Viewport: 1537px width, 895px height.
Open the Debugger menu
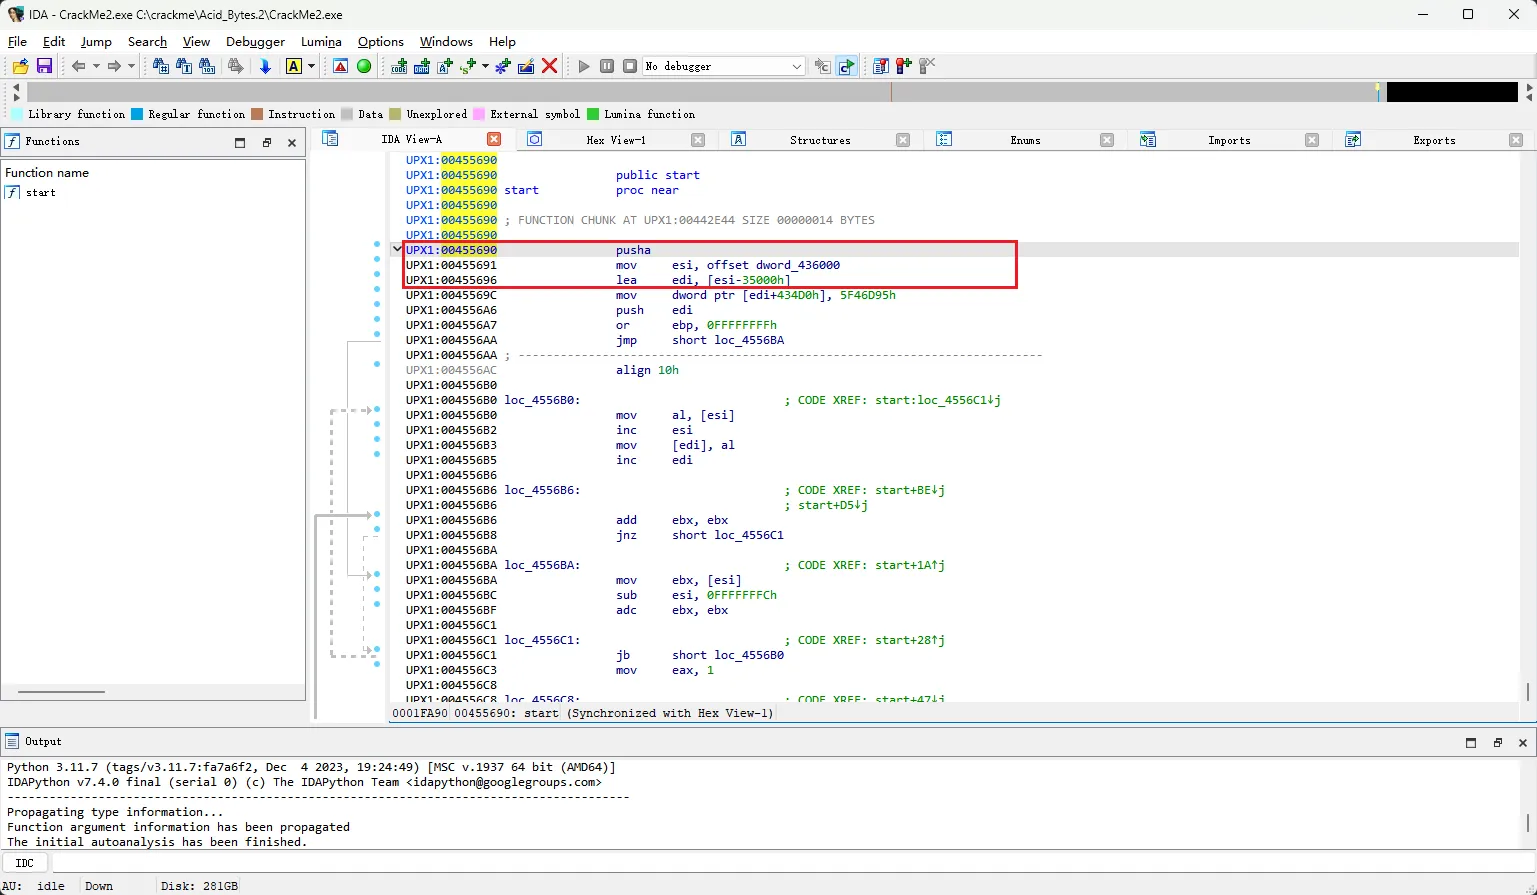point(255,42)
